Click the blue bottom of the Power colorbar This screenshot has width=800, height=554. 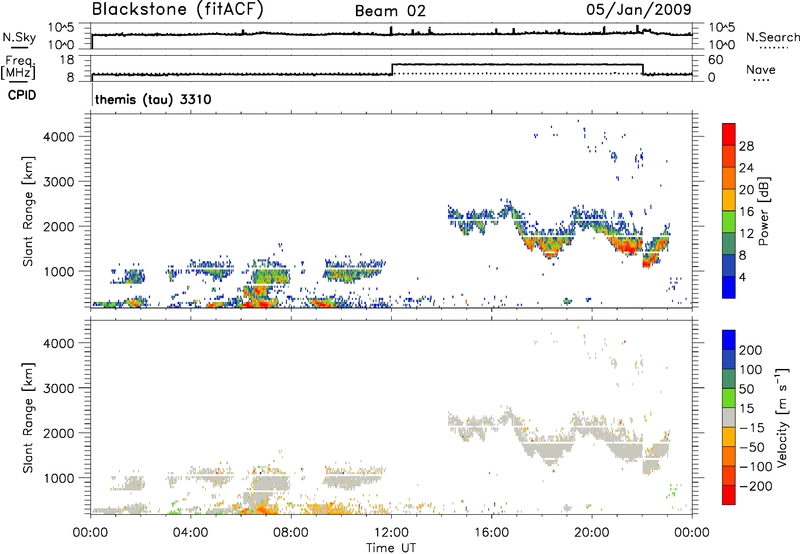point(729,287)
